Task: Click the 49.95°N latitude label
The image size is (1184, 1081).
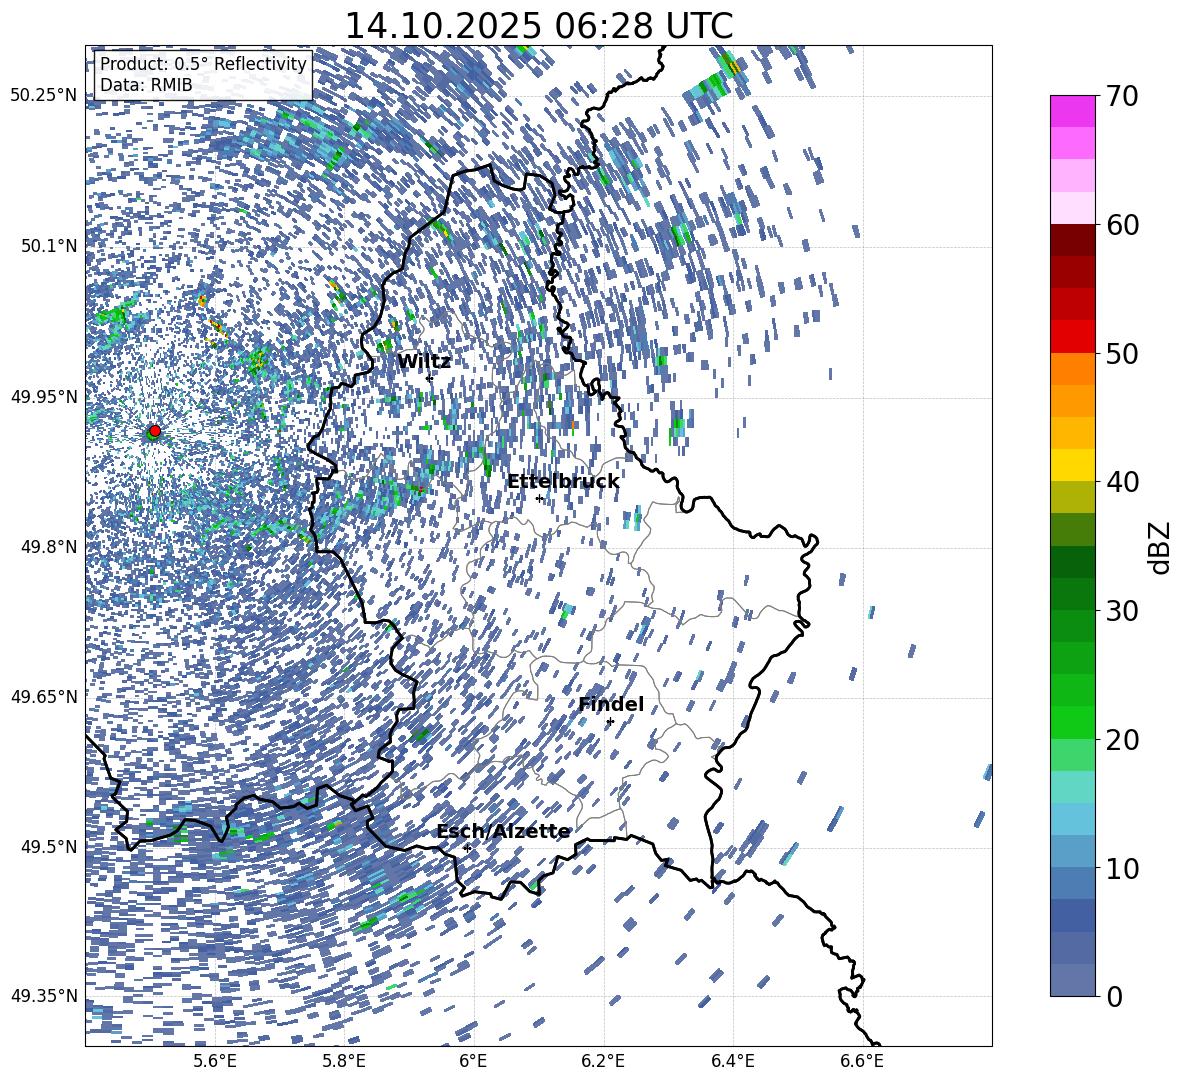Action: (x=43, y=396)
